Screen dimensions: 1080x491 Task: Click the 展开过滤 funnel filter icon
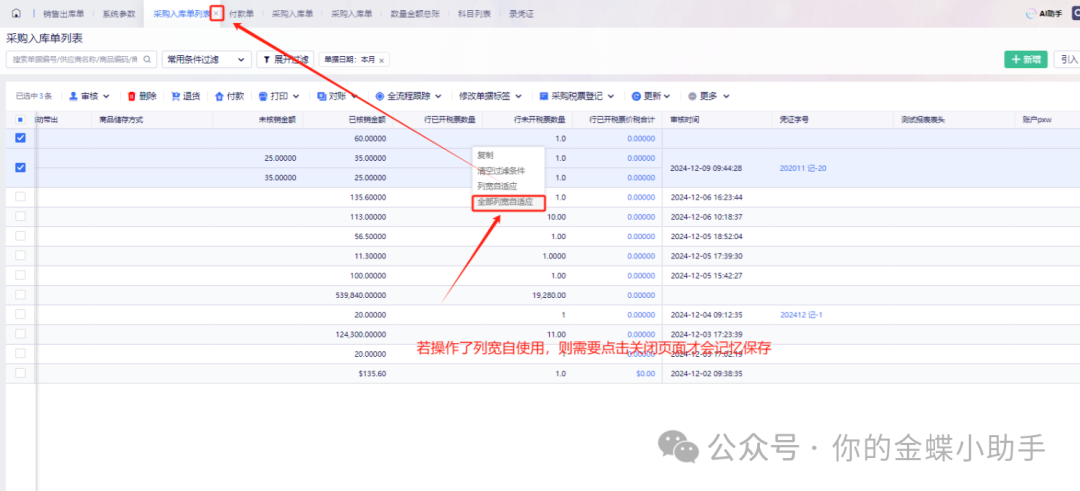pyautogui.click(x=267, y=60)
